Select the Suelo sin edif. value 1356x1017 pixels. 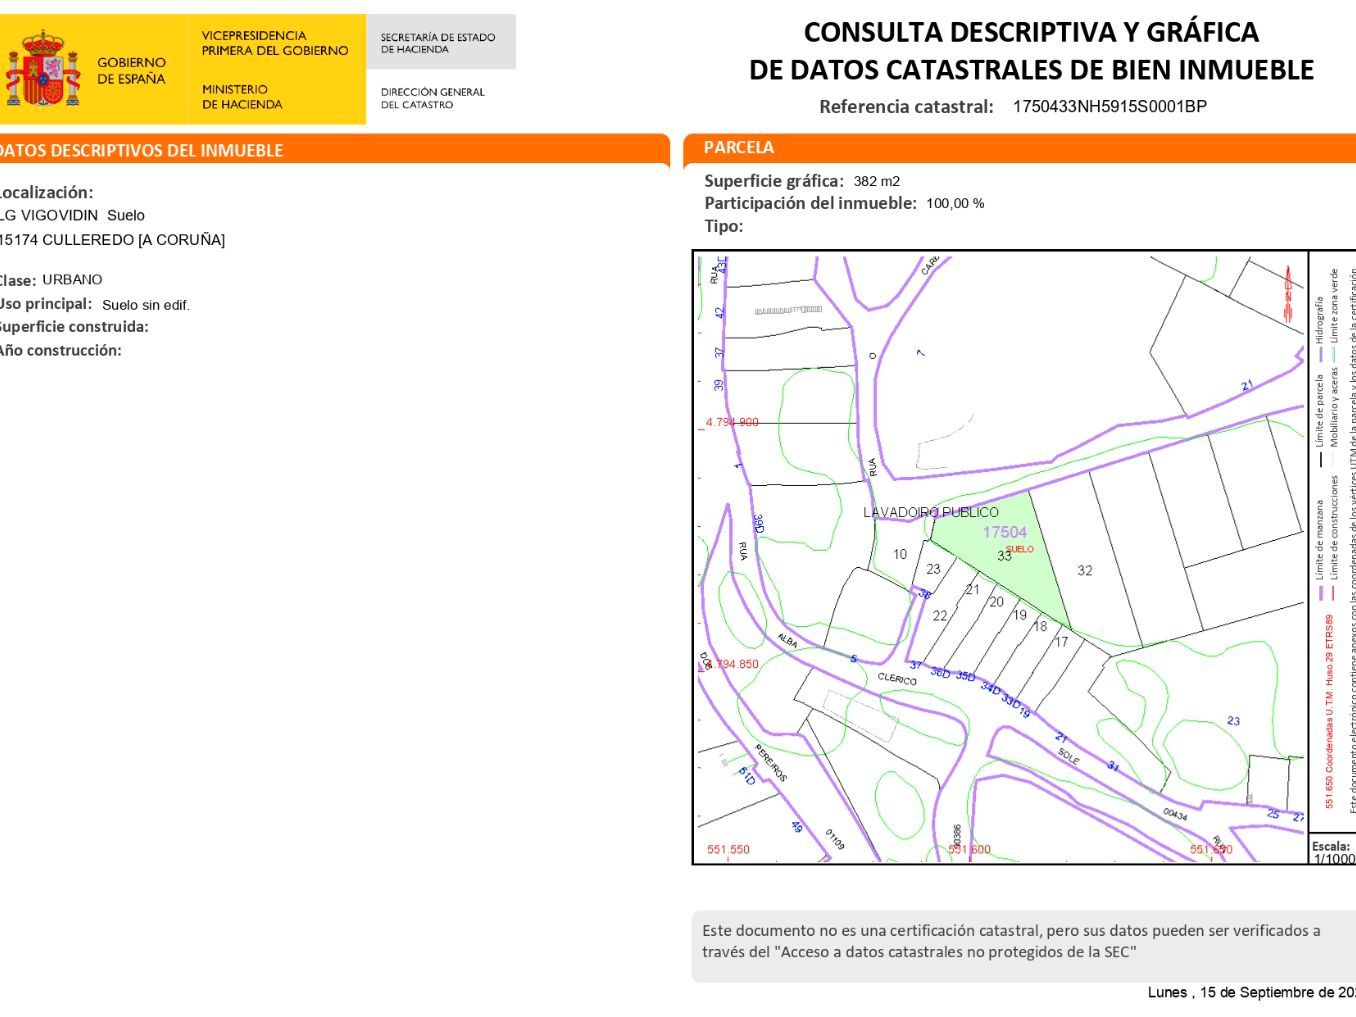(x=146, y=305)
